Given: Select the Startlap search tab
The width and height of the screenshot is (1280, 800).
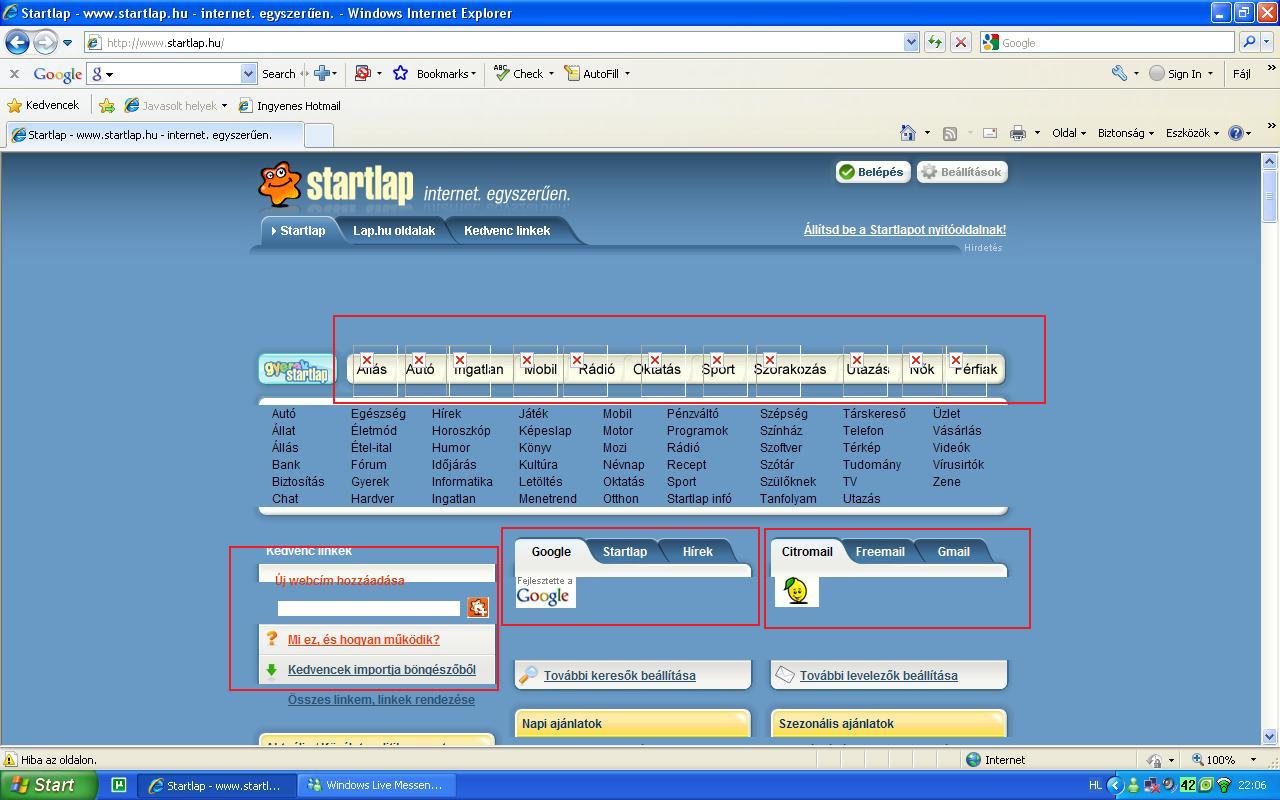Looking at the screenshot, I should [x=625, y=552].
